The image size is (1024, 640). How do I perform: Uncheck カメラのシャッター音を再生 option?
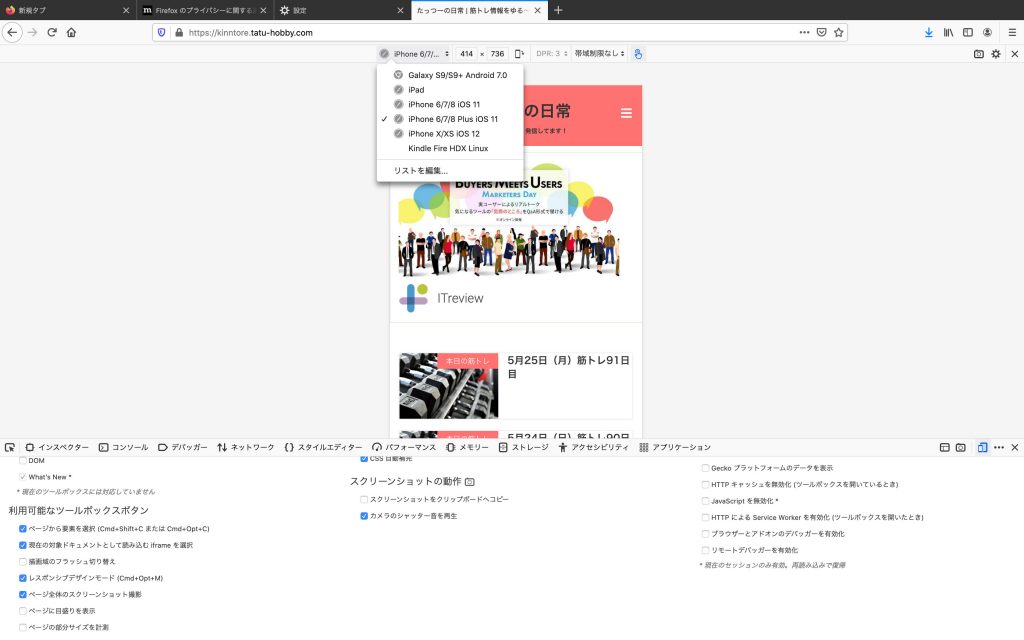pos(364,516)
